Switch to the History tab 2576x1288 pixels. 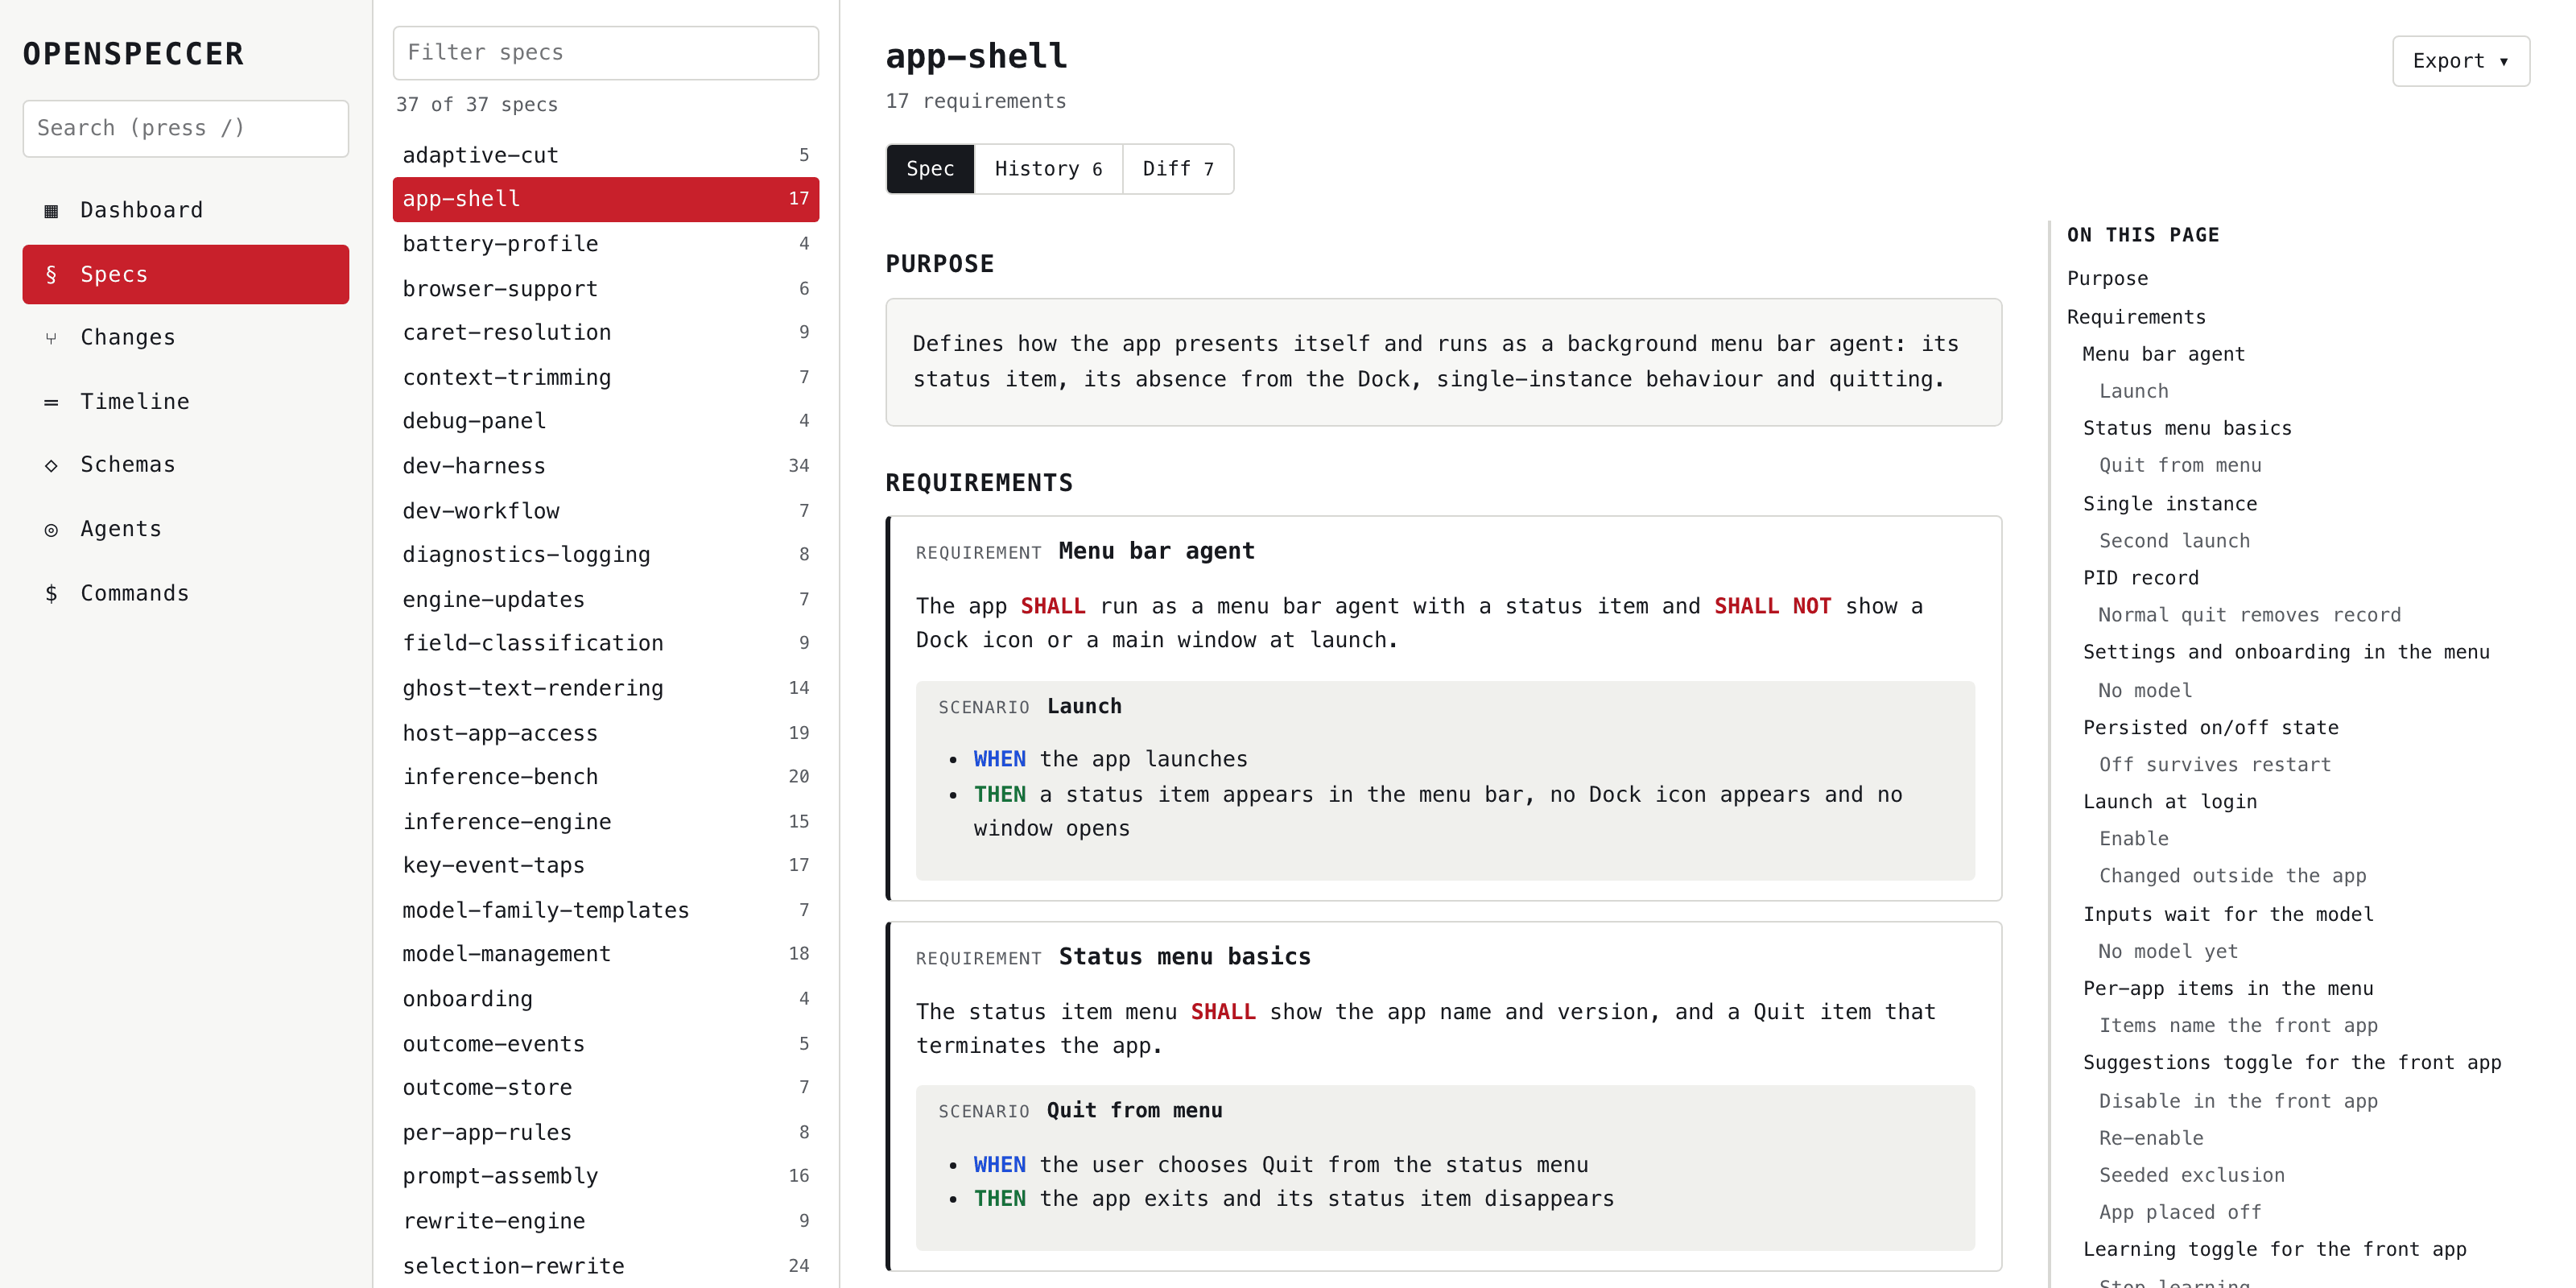click(1048, 169)
